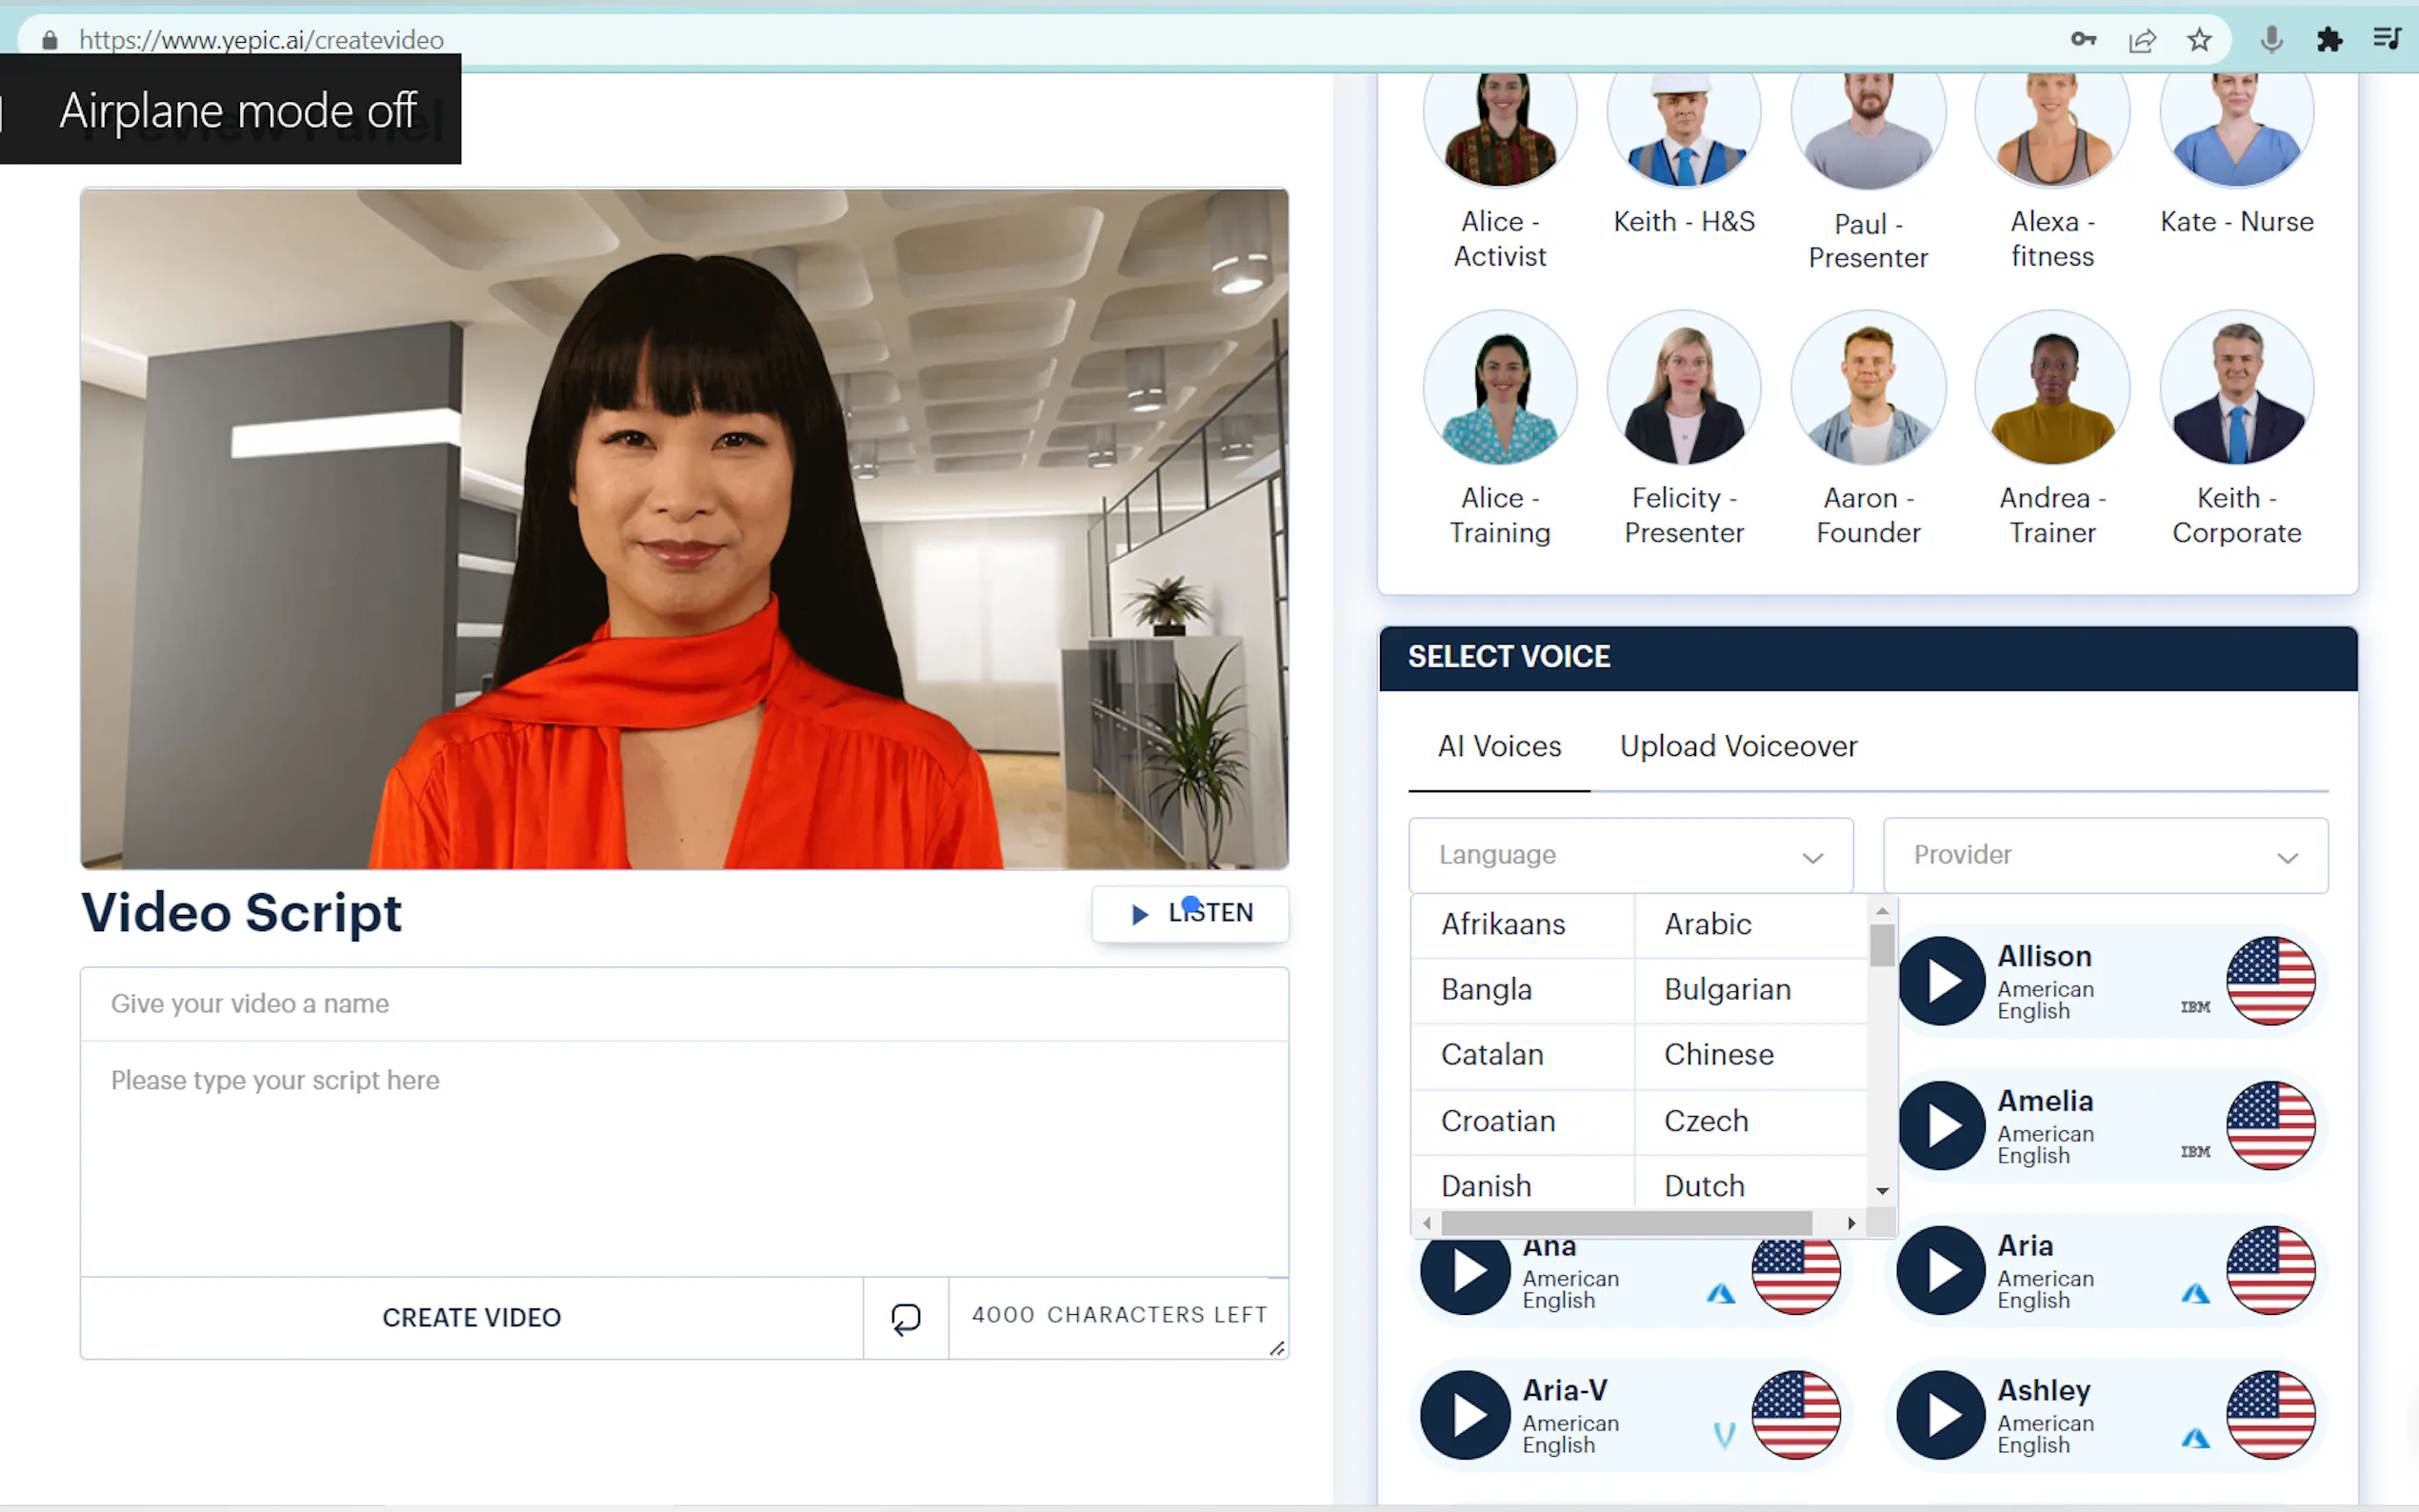Screen dimensions: 2419x1512
Task: Open the Provider dropdown
Action: coord(2105,855)
